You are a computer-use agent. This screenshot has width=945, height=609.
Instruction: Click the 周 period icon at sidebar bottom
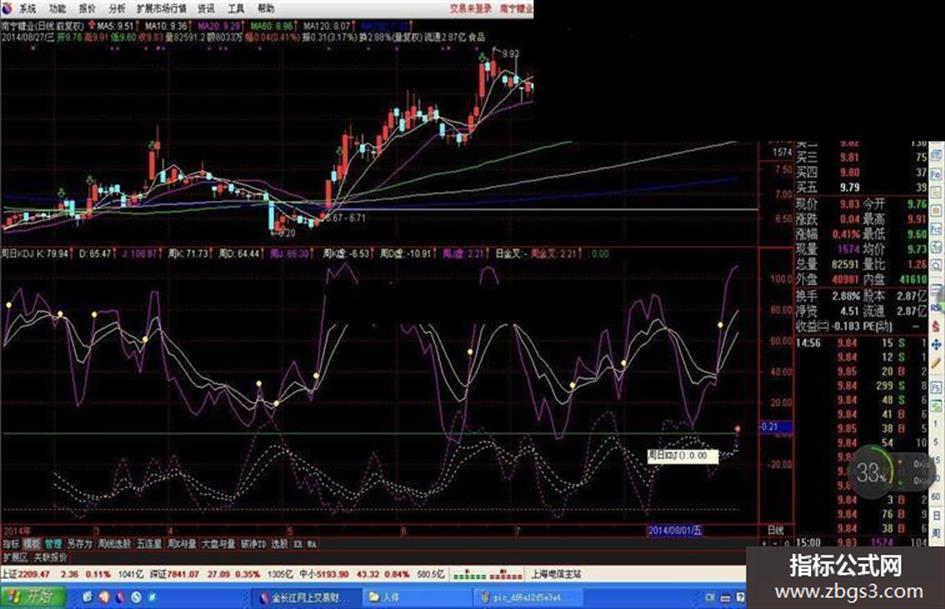pyautogui.click(x=936, y=534)
